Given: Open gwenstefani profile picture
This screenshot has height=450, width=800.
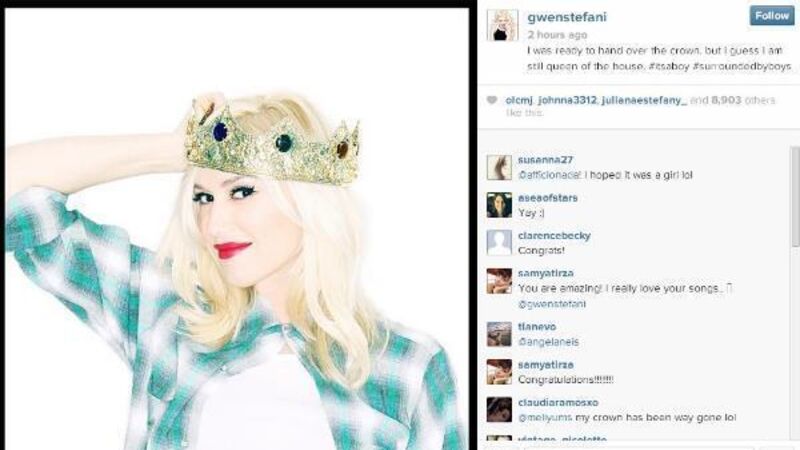Looking at the screenshot, I should point(503,25).
